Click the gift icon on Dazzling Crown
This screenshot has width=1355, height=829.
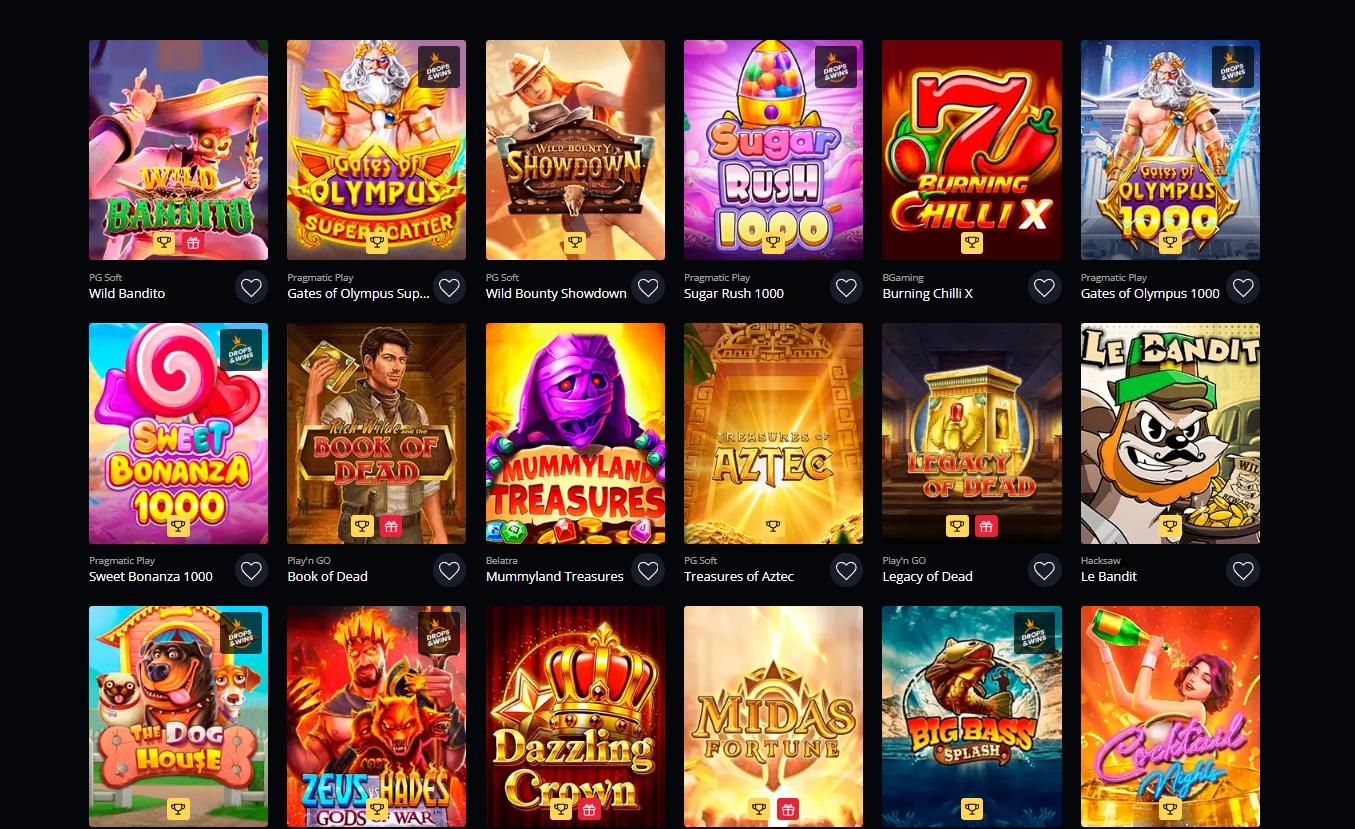tap(590, 809)
